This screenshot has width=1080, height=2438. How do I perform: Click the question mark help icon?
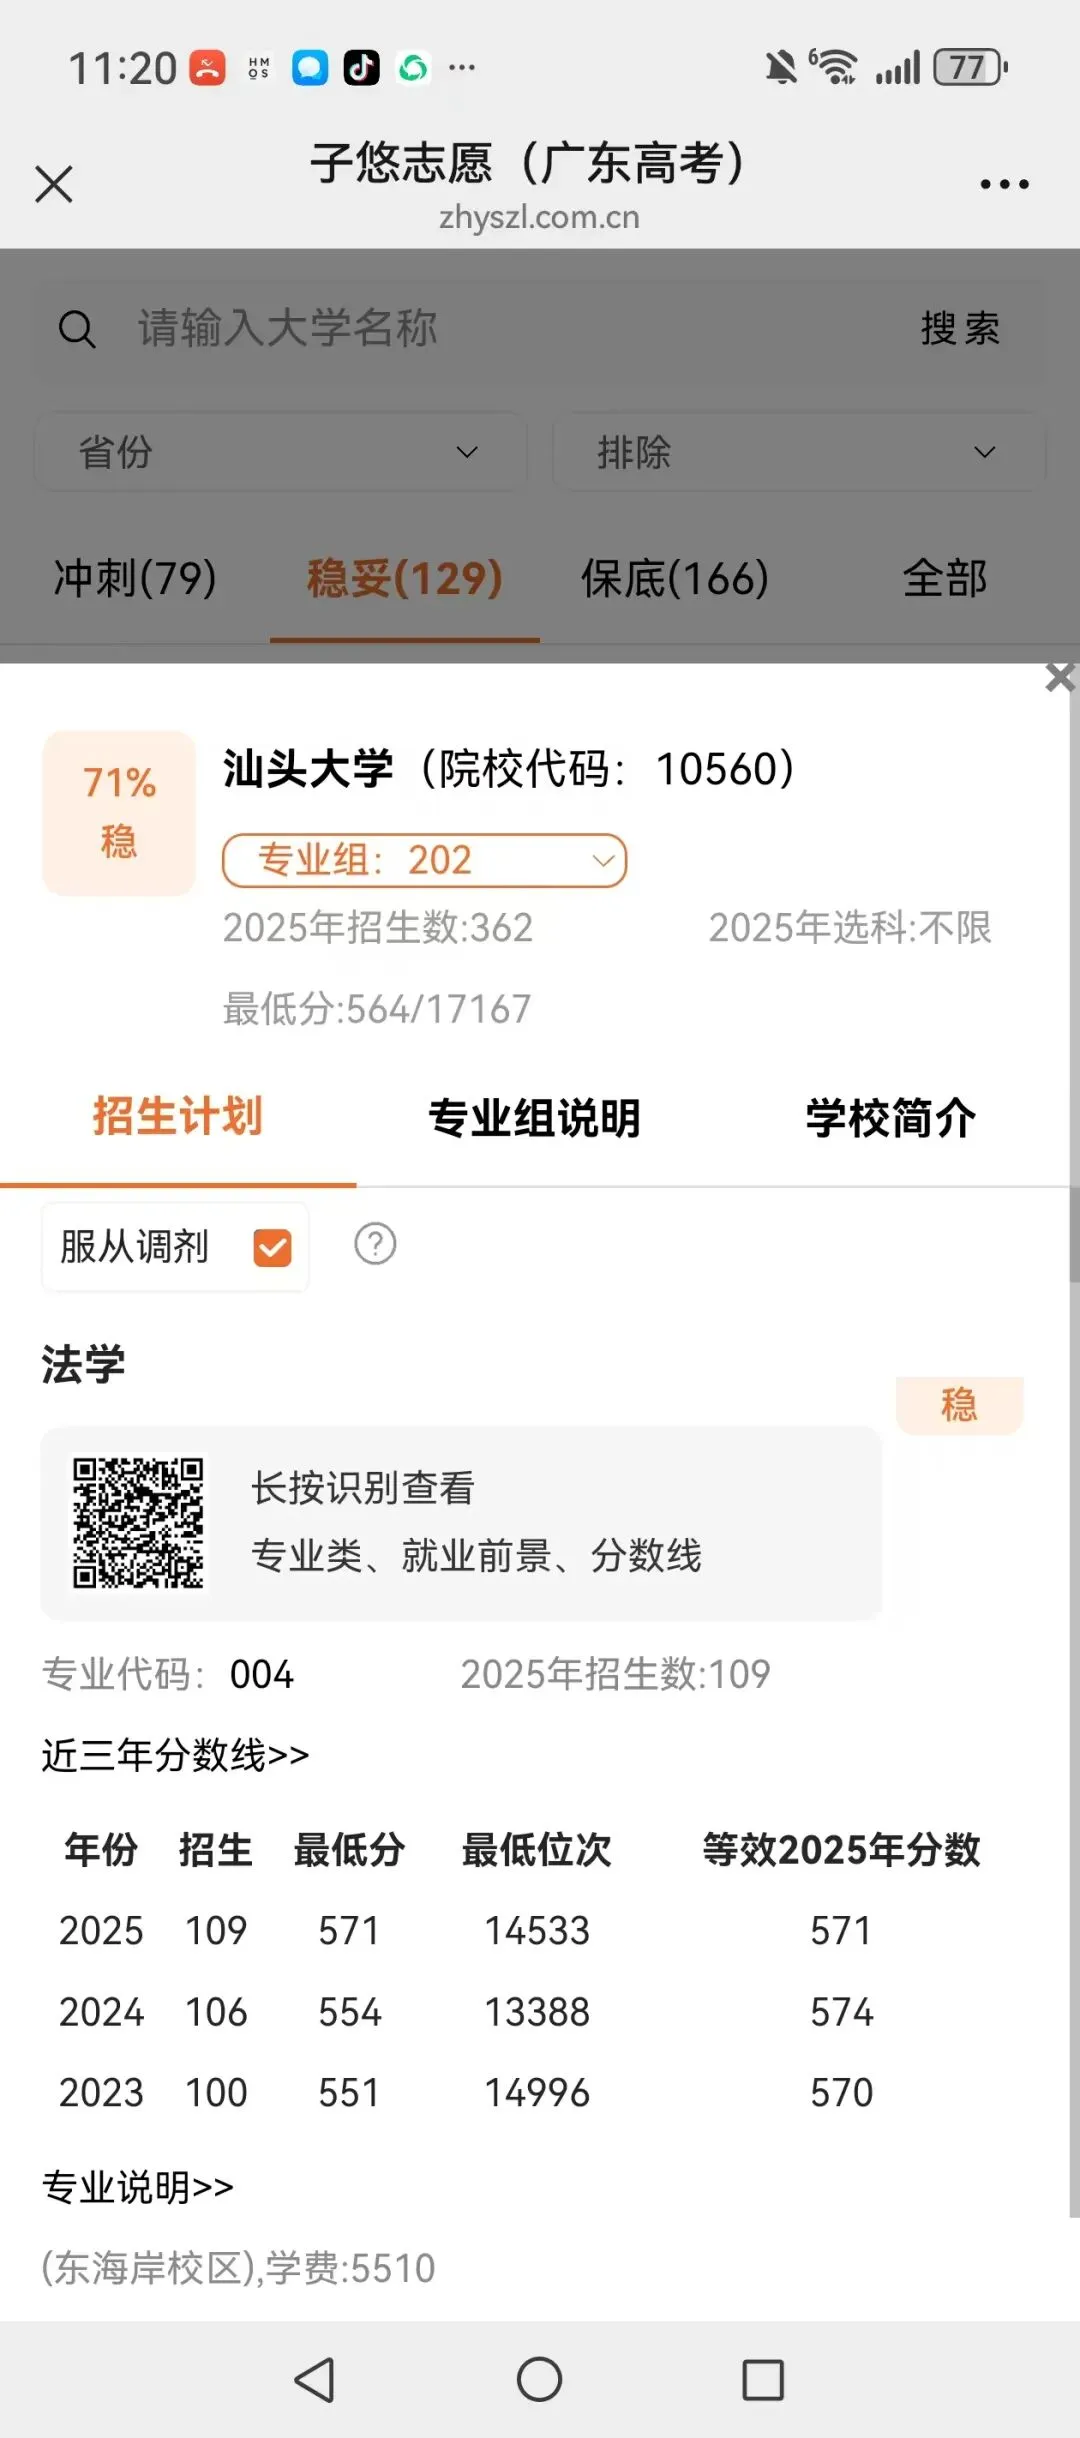[x=375, y=1244]
